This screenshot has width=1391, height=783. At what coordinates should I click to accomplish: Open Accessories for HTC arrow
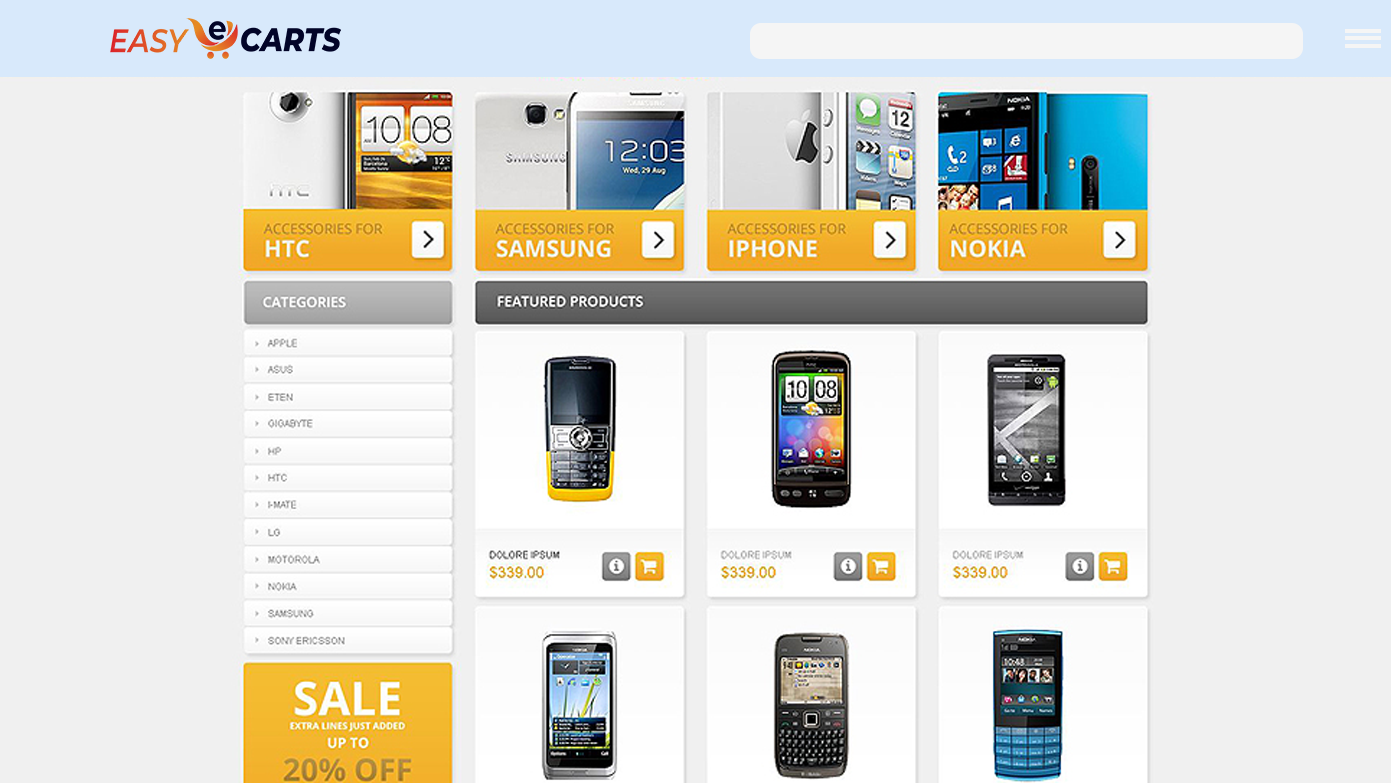tap(427, 240)
